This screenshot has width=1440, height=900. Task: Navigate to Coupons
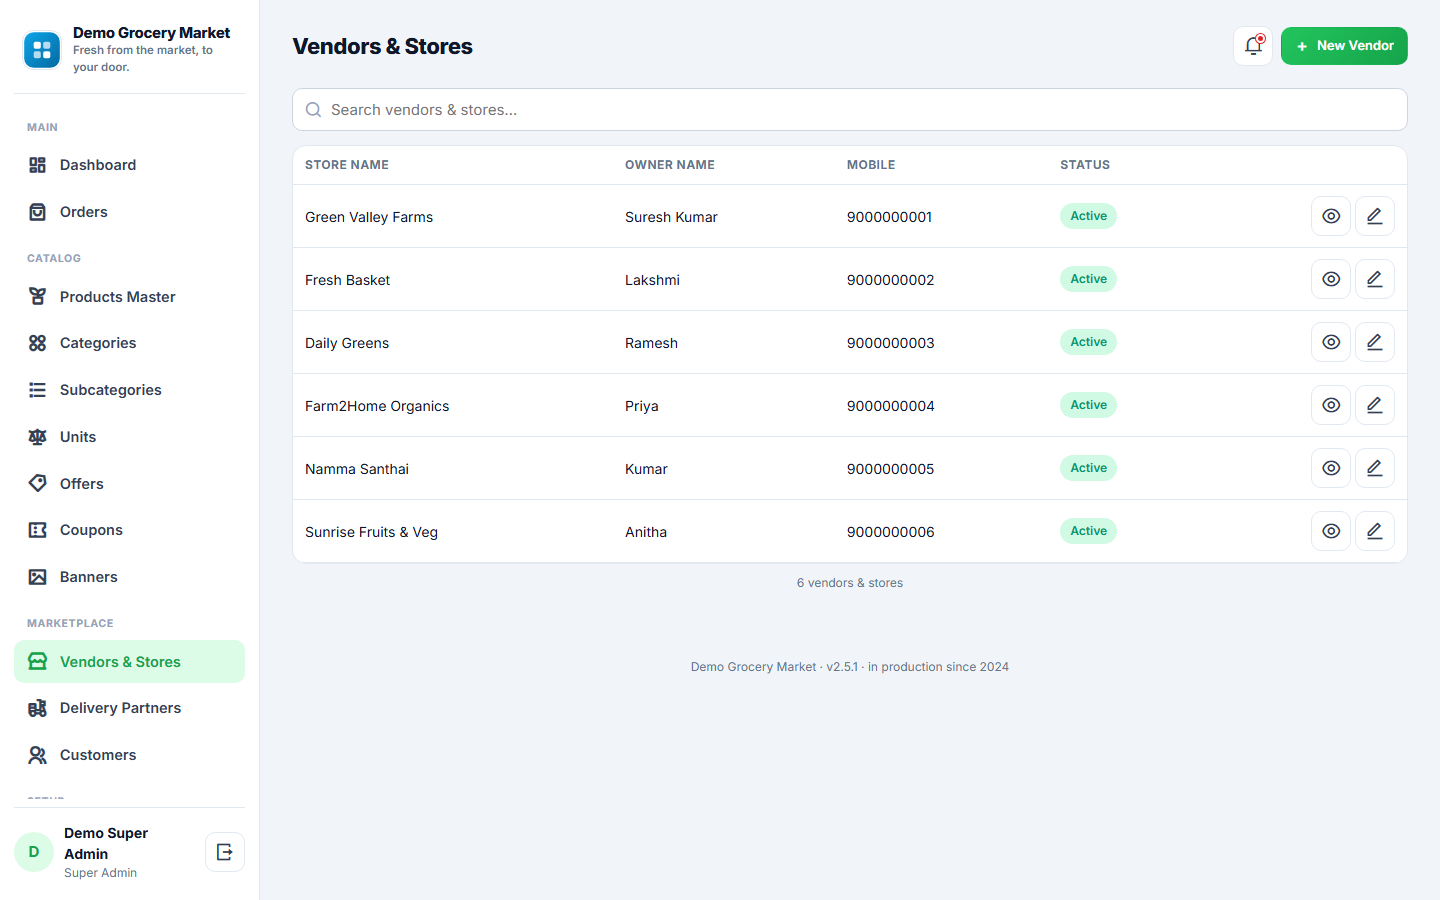point(129,530)
